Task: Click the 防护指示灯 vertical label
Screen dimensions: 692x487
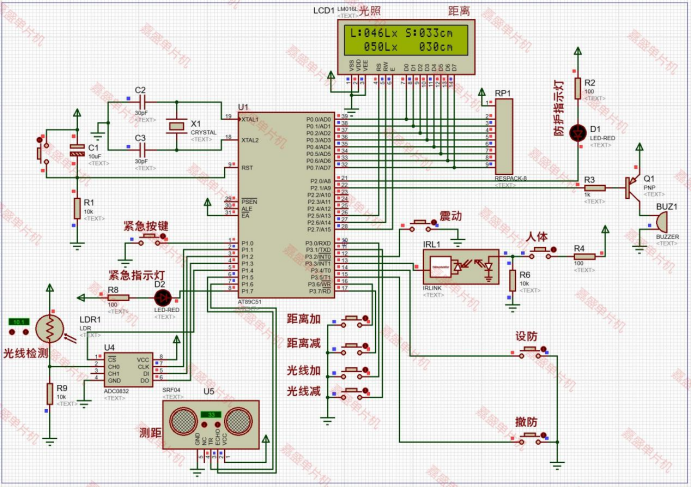Action: pos(559,108)
